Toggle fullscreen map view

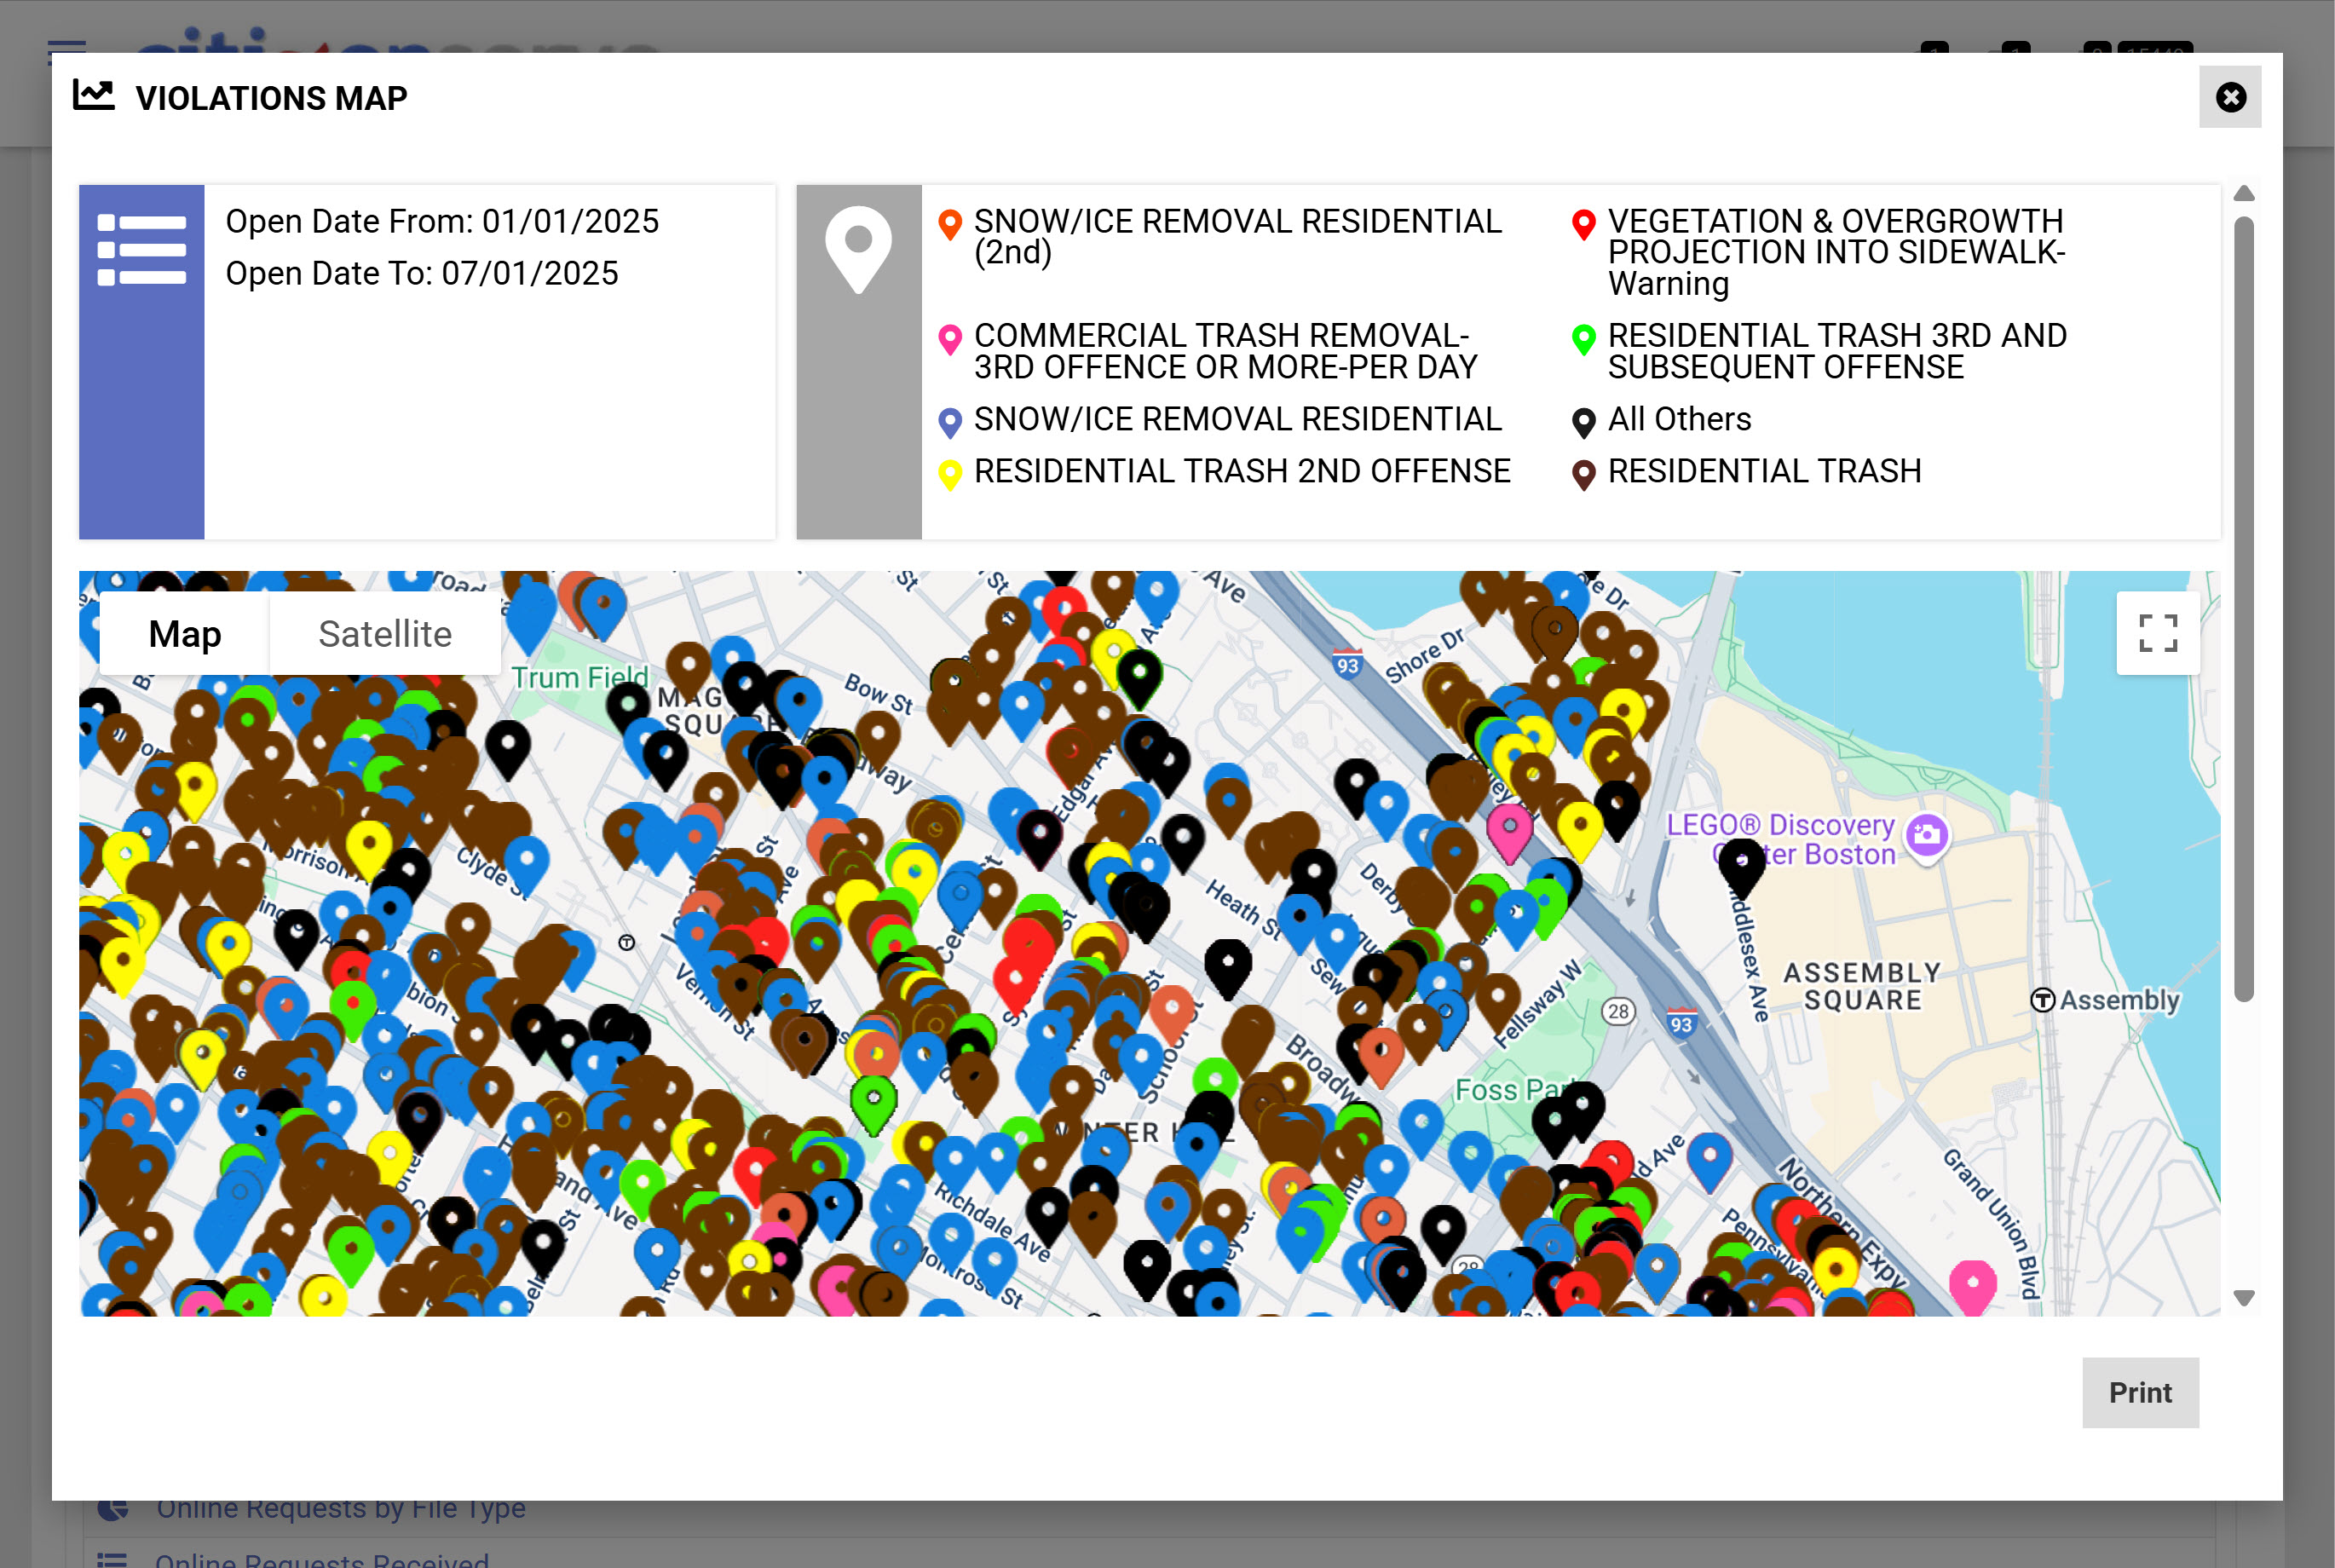click(2157, 633)
